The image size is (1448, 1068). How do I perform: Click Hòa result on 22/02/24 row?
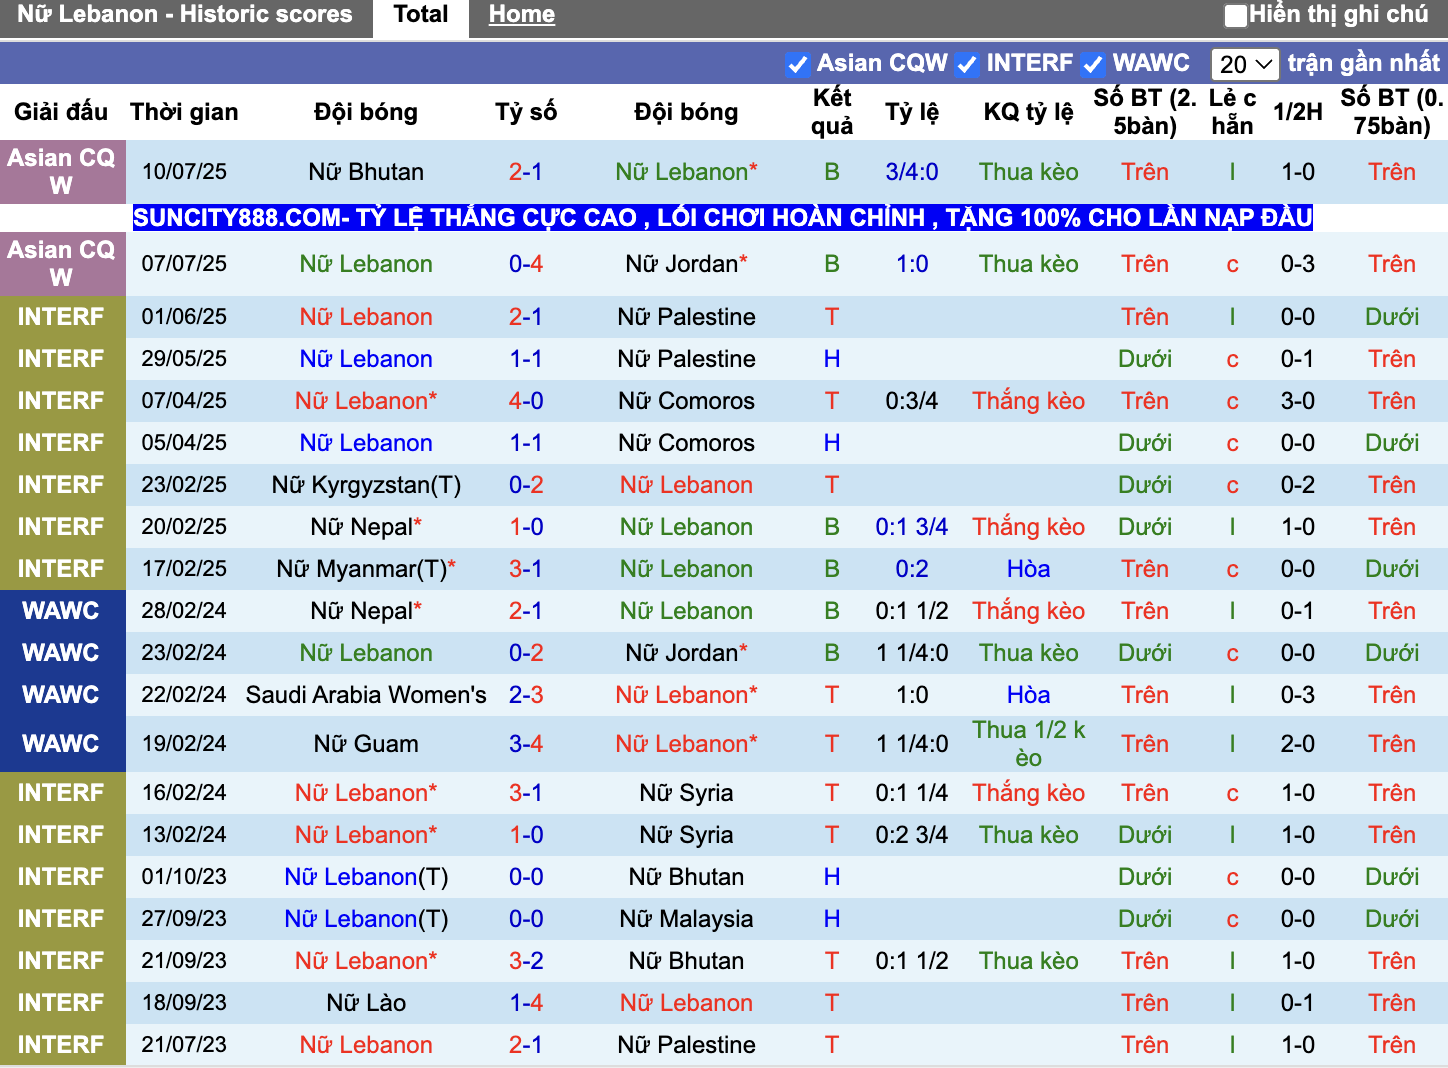tap(1028, 695)
